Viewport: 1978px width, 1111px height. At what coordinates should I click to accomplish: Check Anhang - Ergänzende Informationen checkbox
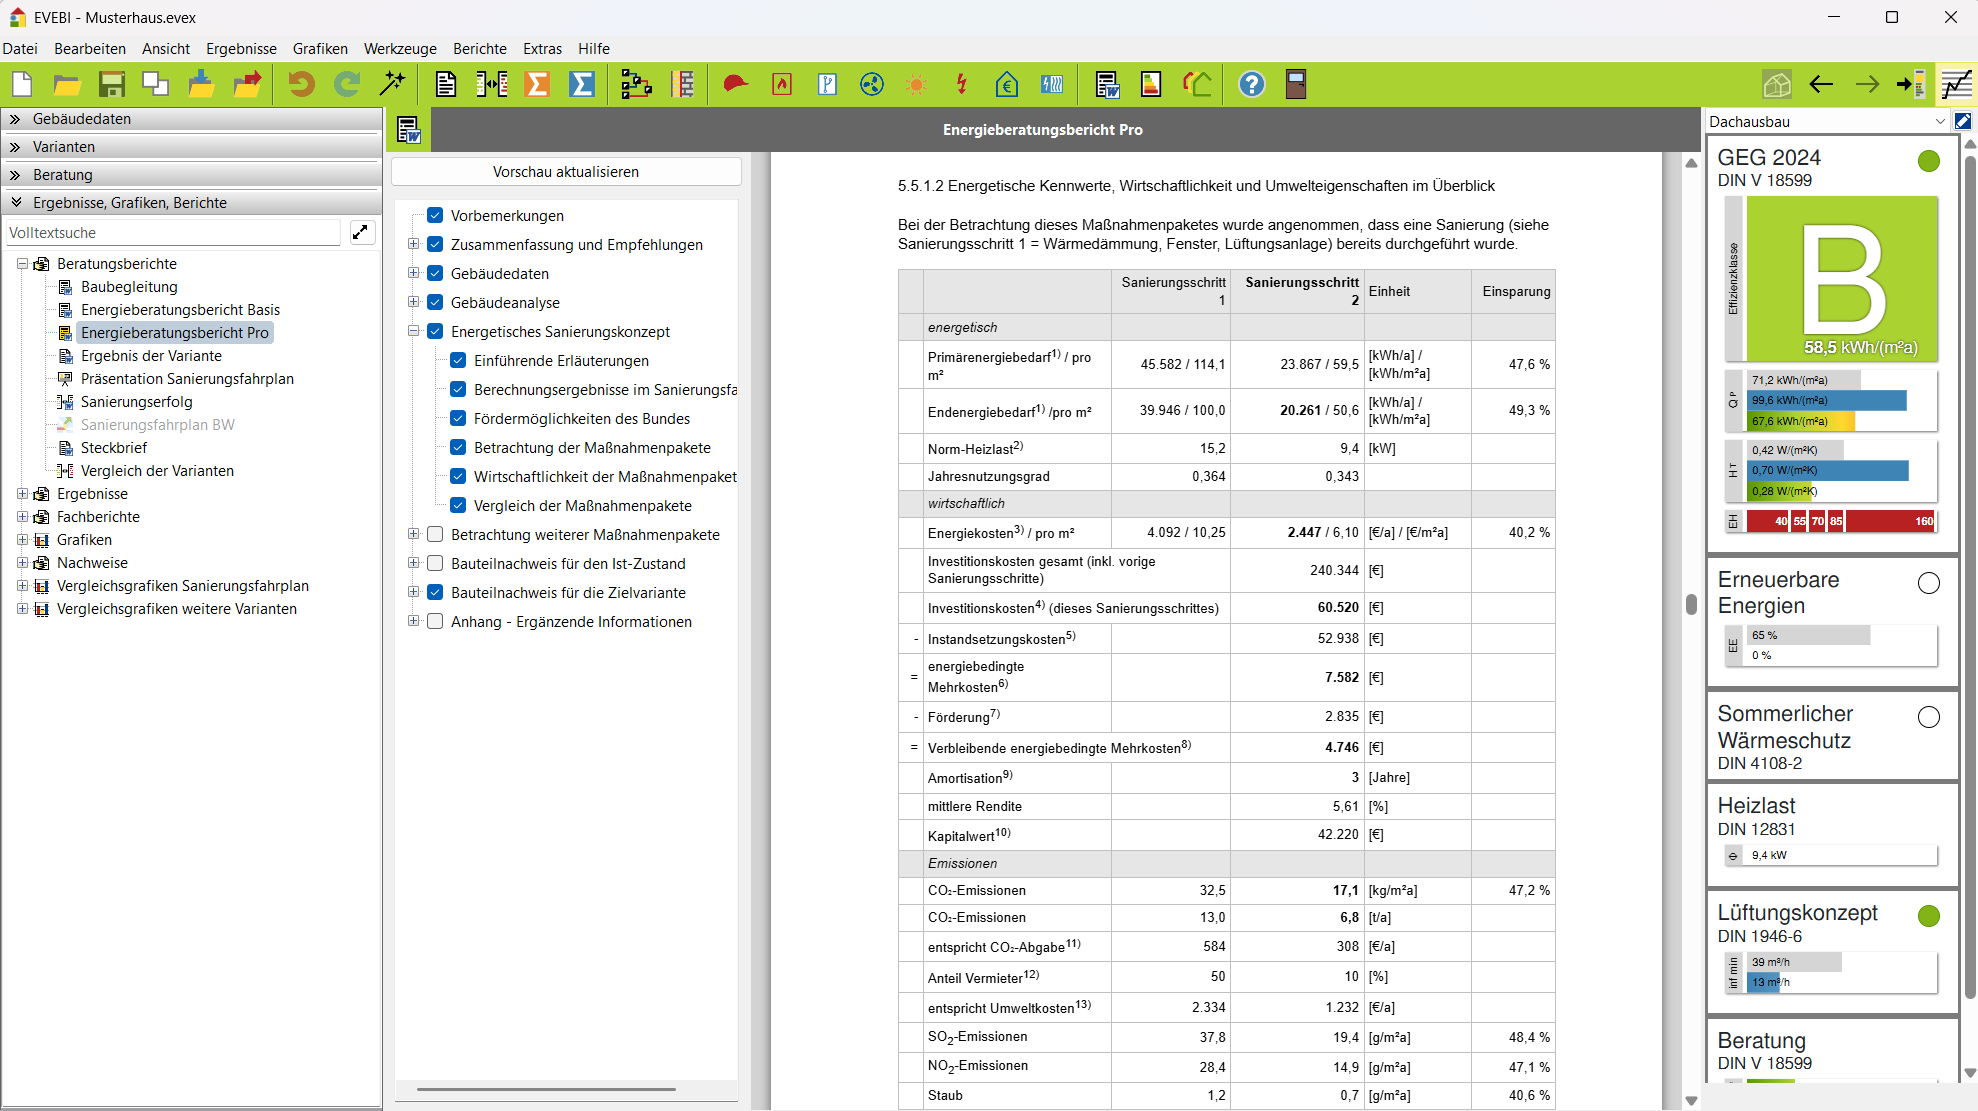tap(435, 622)
